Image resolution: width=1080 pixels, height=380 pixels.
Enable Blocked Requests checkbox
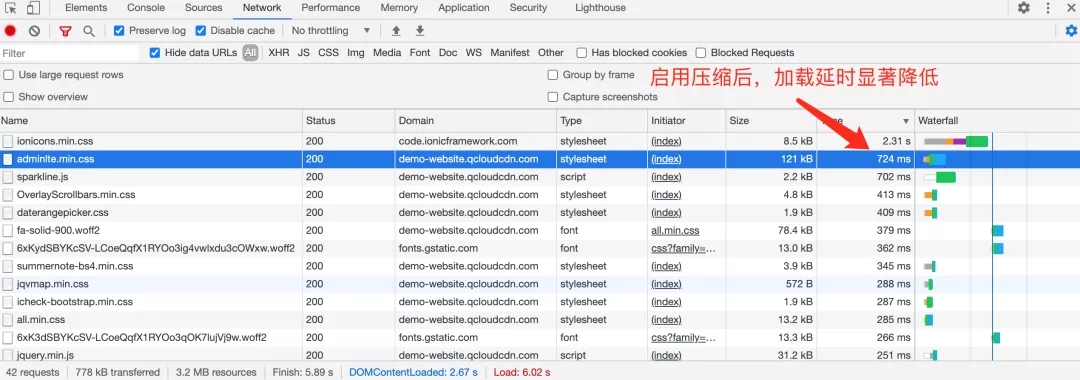[x=701, y=53]
